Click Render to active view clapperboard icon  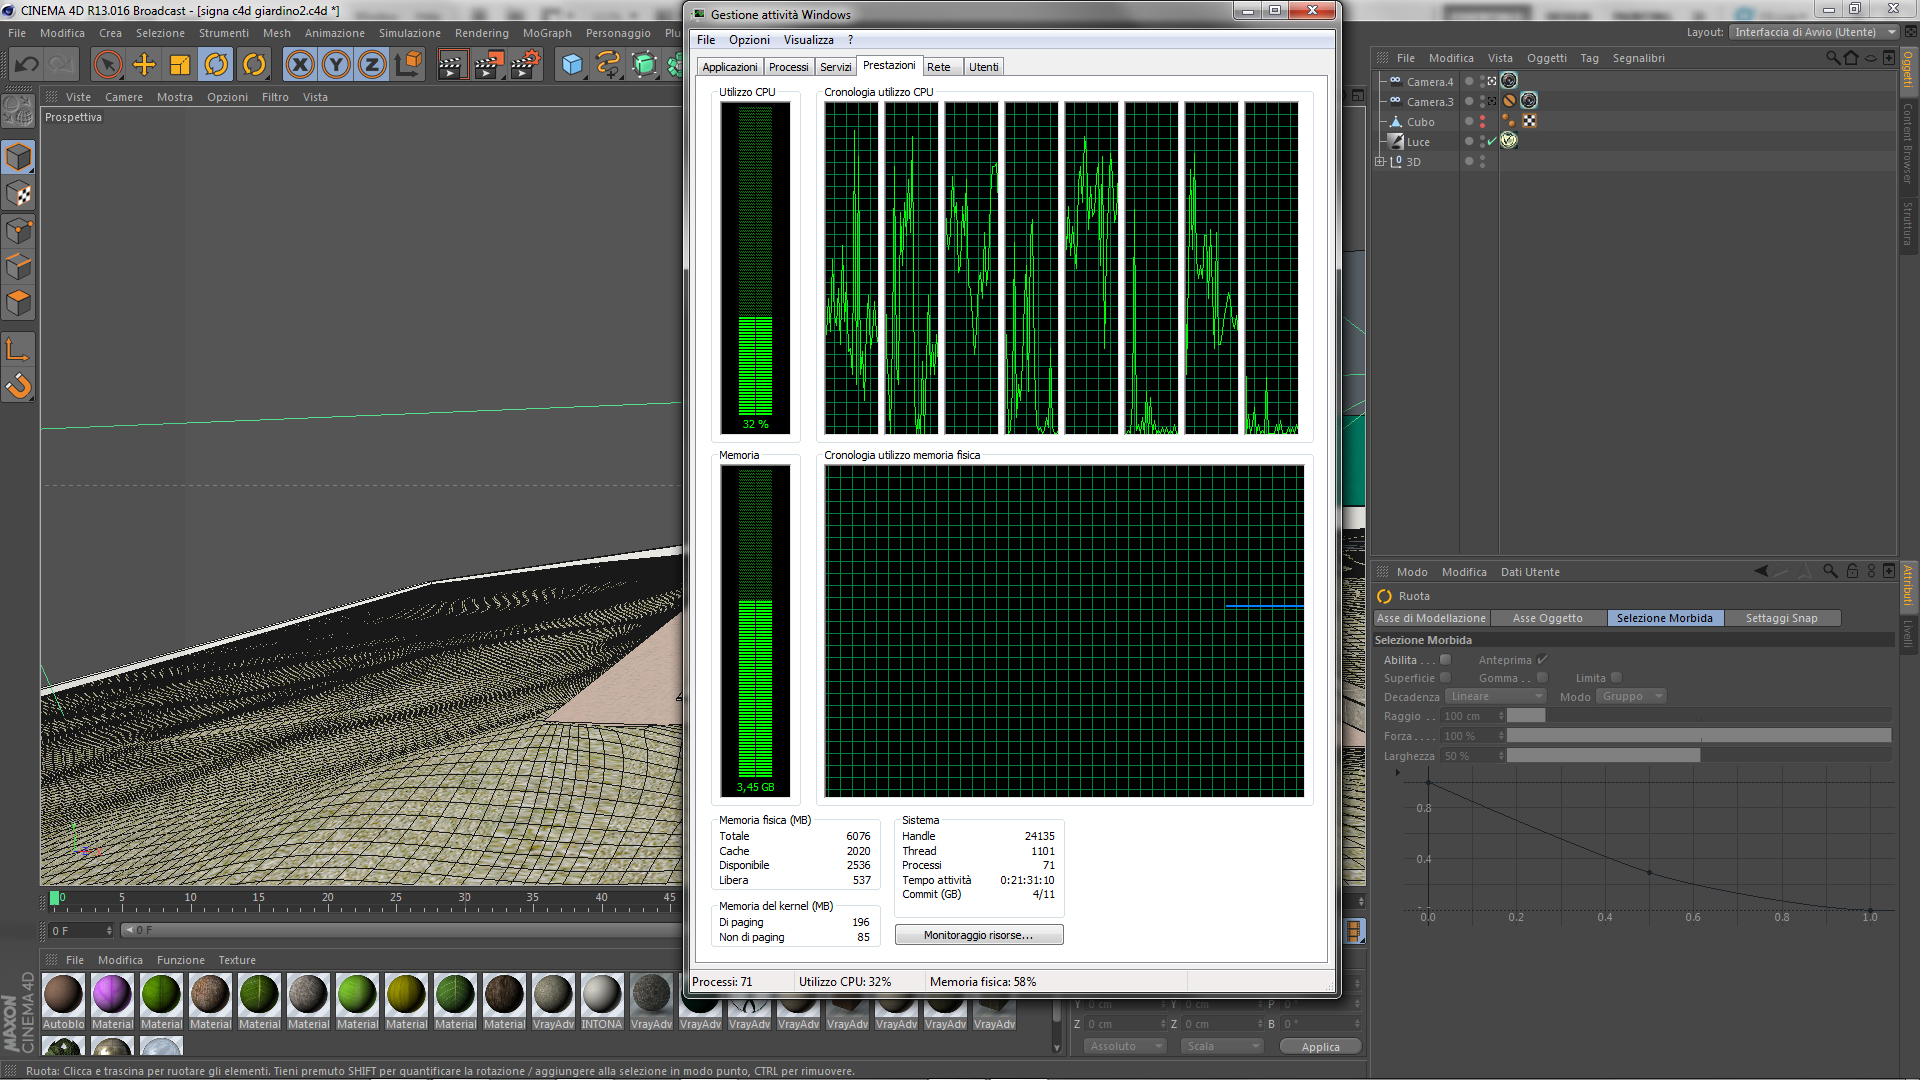[x=451, y=65]
